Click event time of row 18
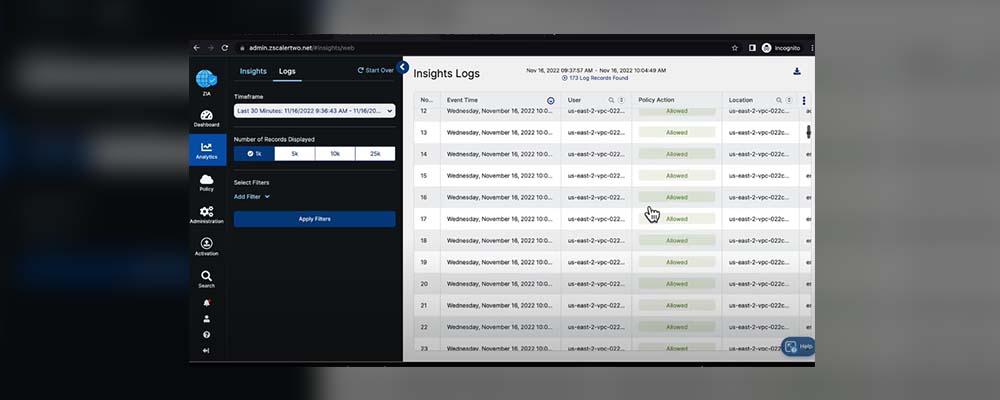Viewport: 1000px width, 400px height. click(499, 241)
